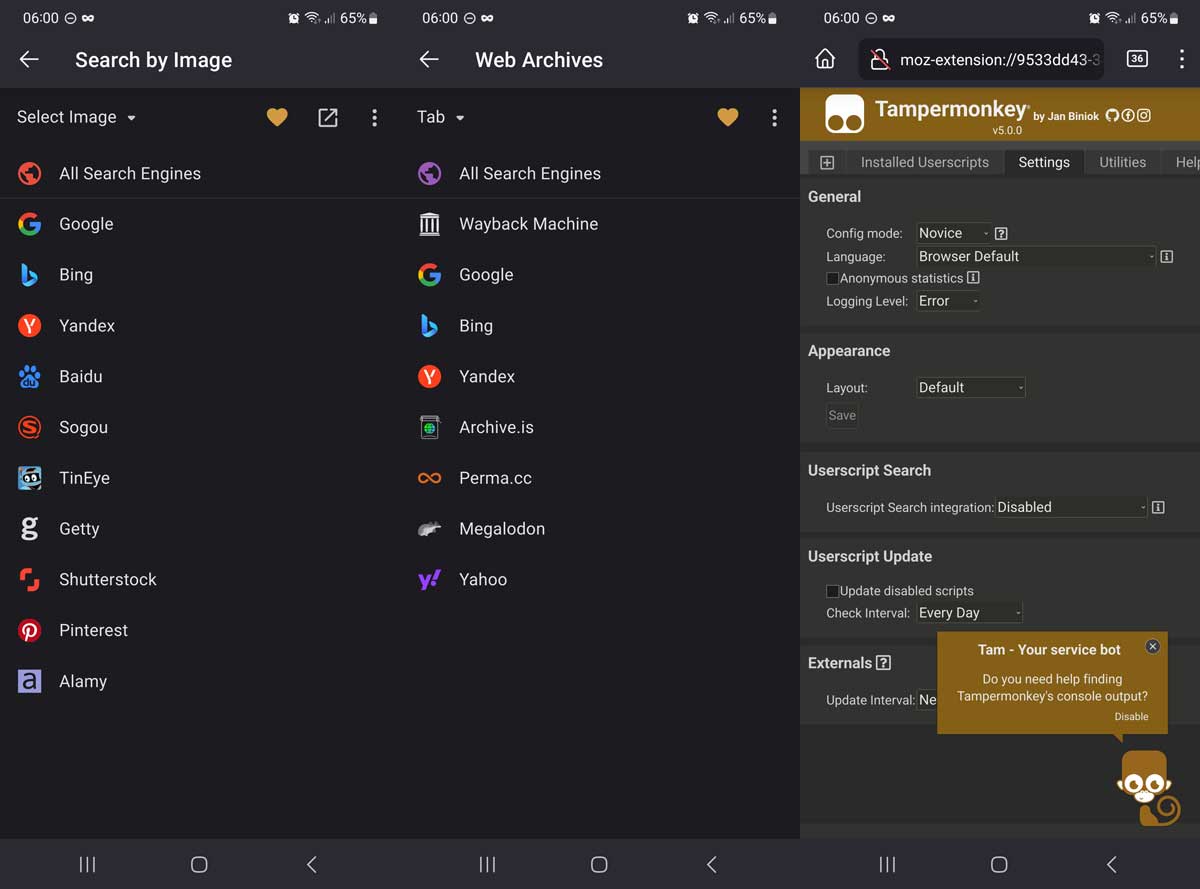Choose the Alamy search engine
The height and width of the screenshot is (889, 1200).
pyautogui.click(x=200, y=681)
